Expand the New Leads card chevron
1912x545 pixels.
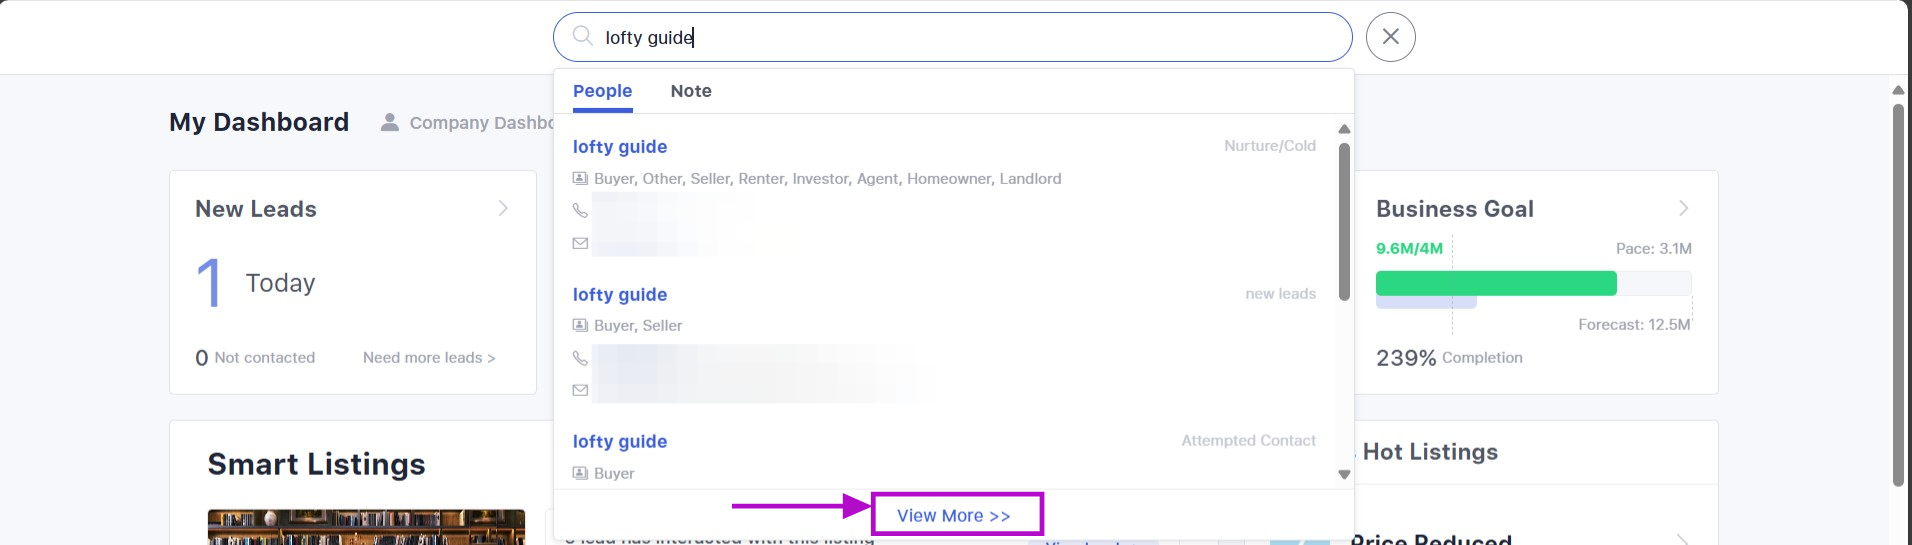503,208
